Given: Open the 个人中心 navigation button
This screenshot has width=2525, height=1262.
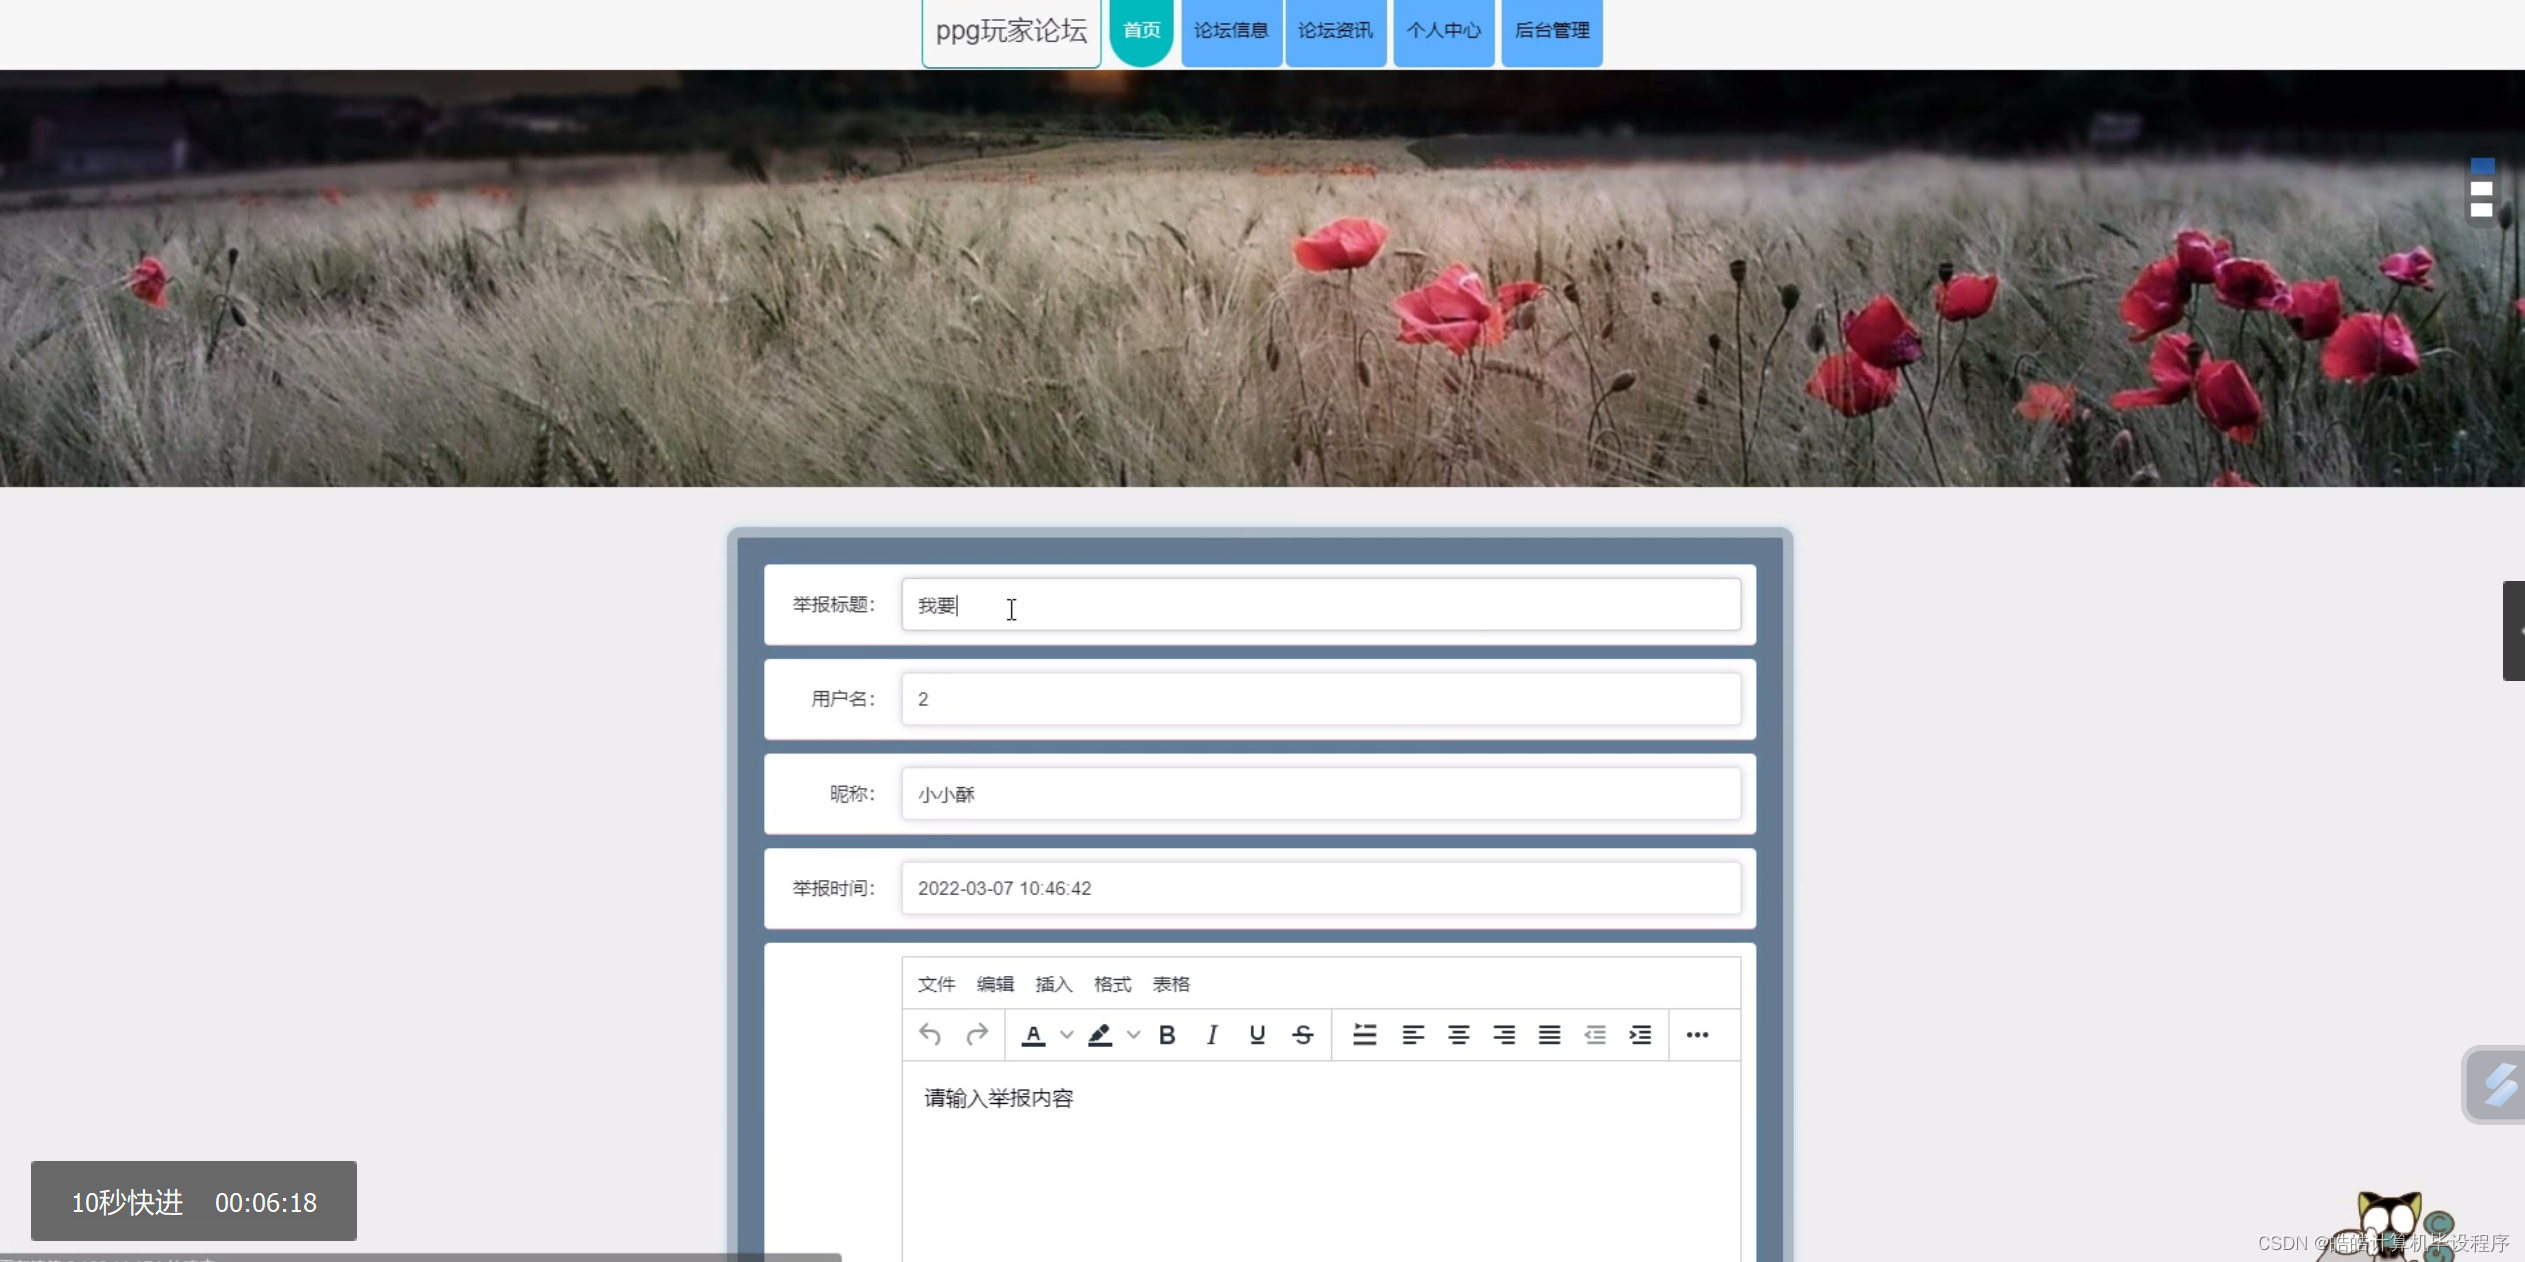Looking at the screenshot, I should [1443, 31].
